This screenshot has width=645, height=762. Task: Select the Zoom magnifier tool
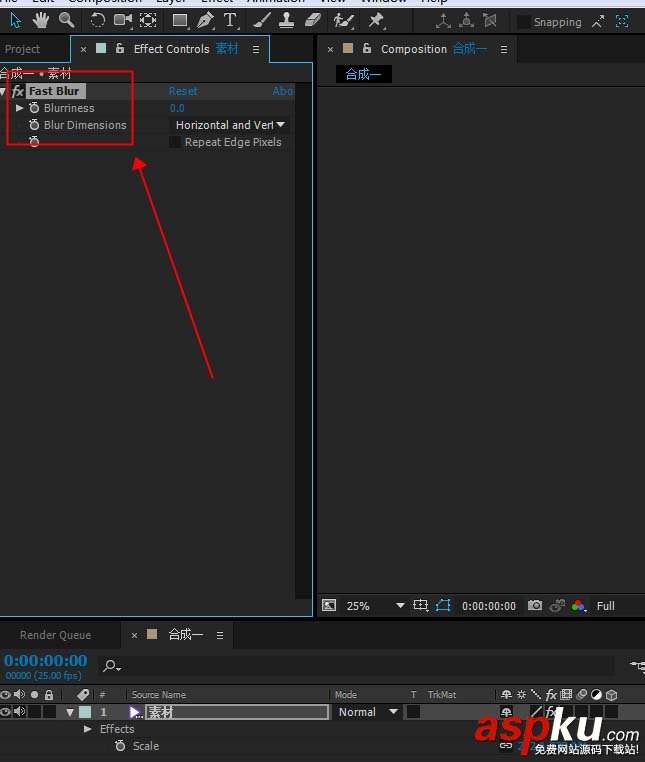tap(67, 20)
